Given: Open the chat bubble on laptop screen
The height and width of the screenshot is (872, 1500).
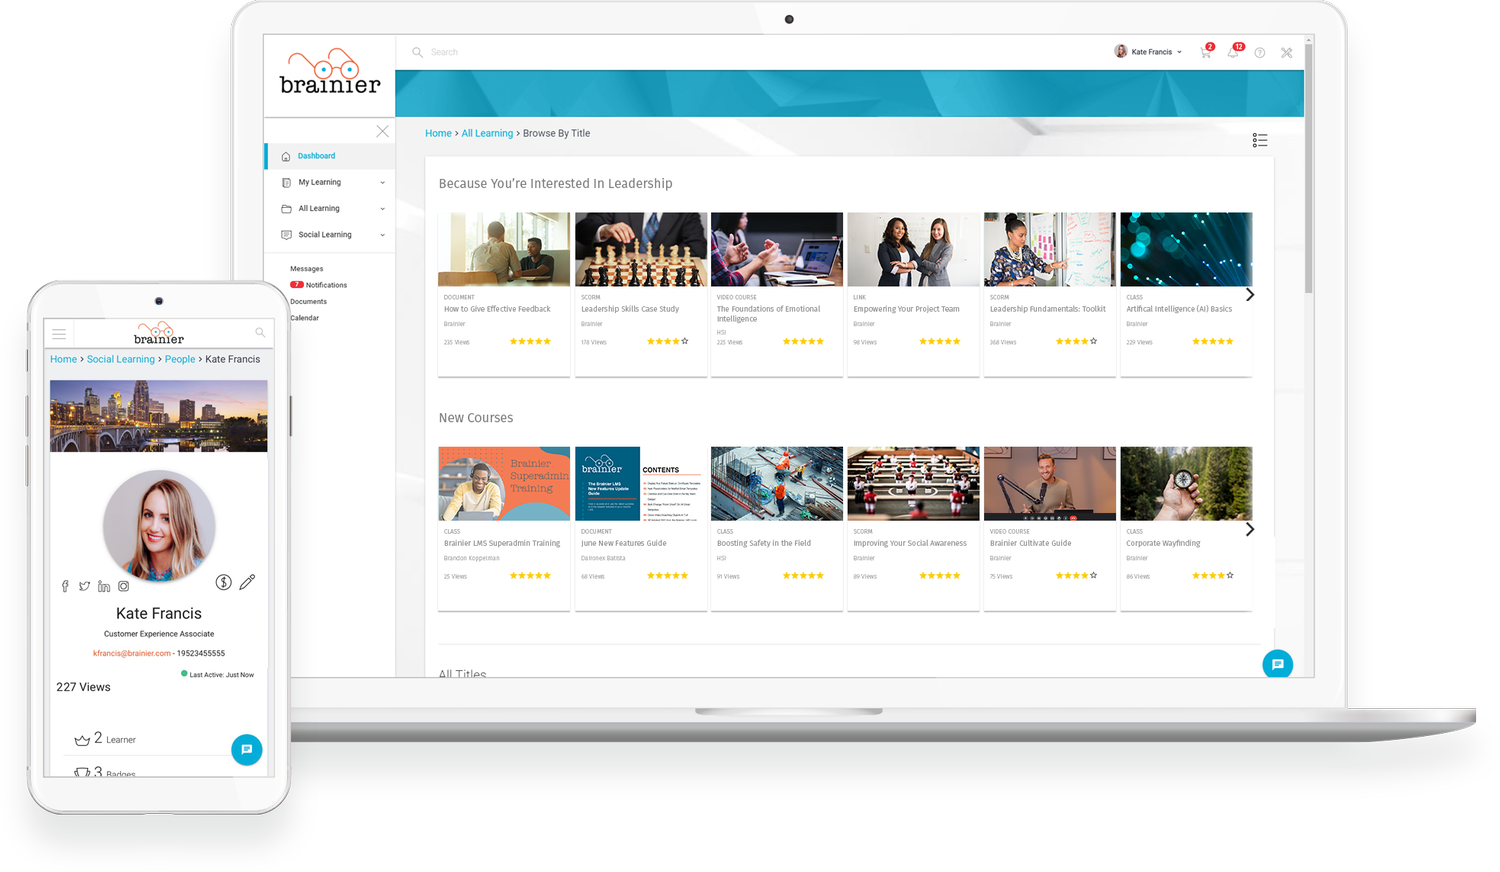Looking at the screenshot, I should tap(1277, 664).
